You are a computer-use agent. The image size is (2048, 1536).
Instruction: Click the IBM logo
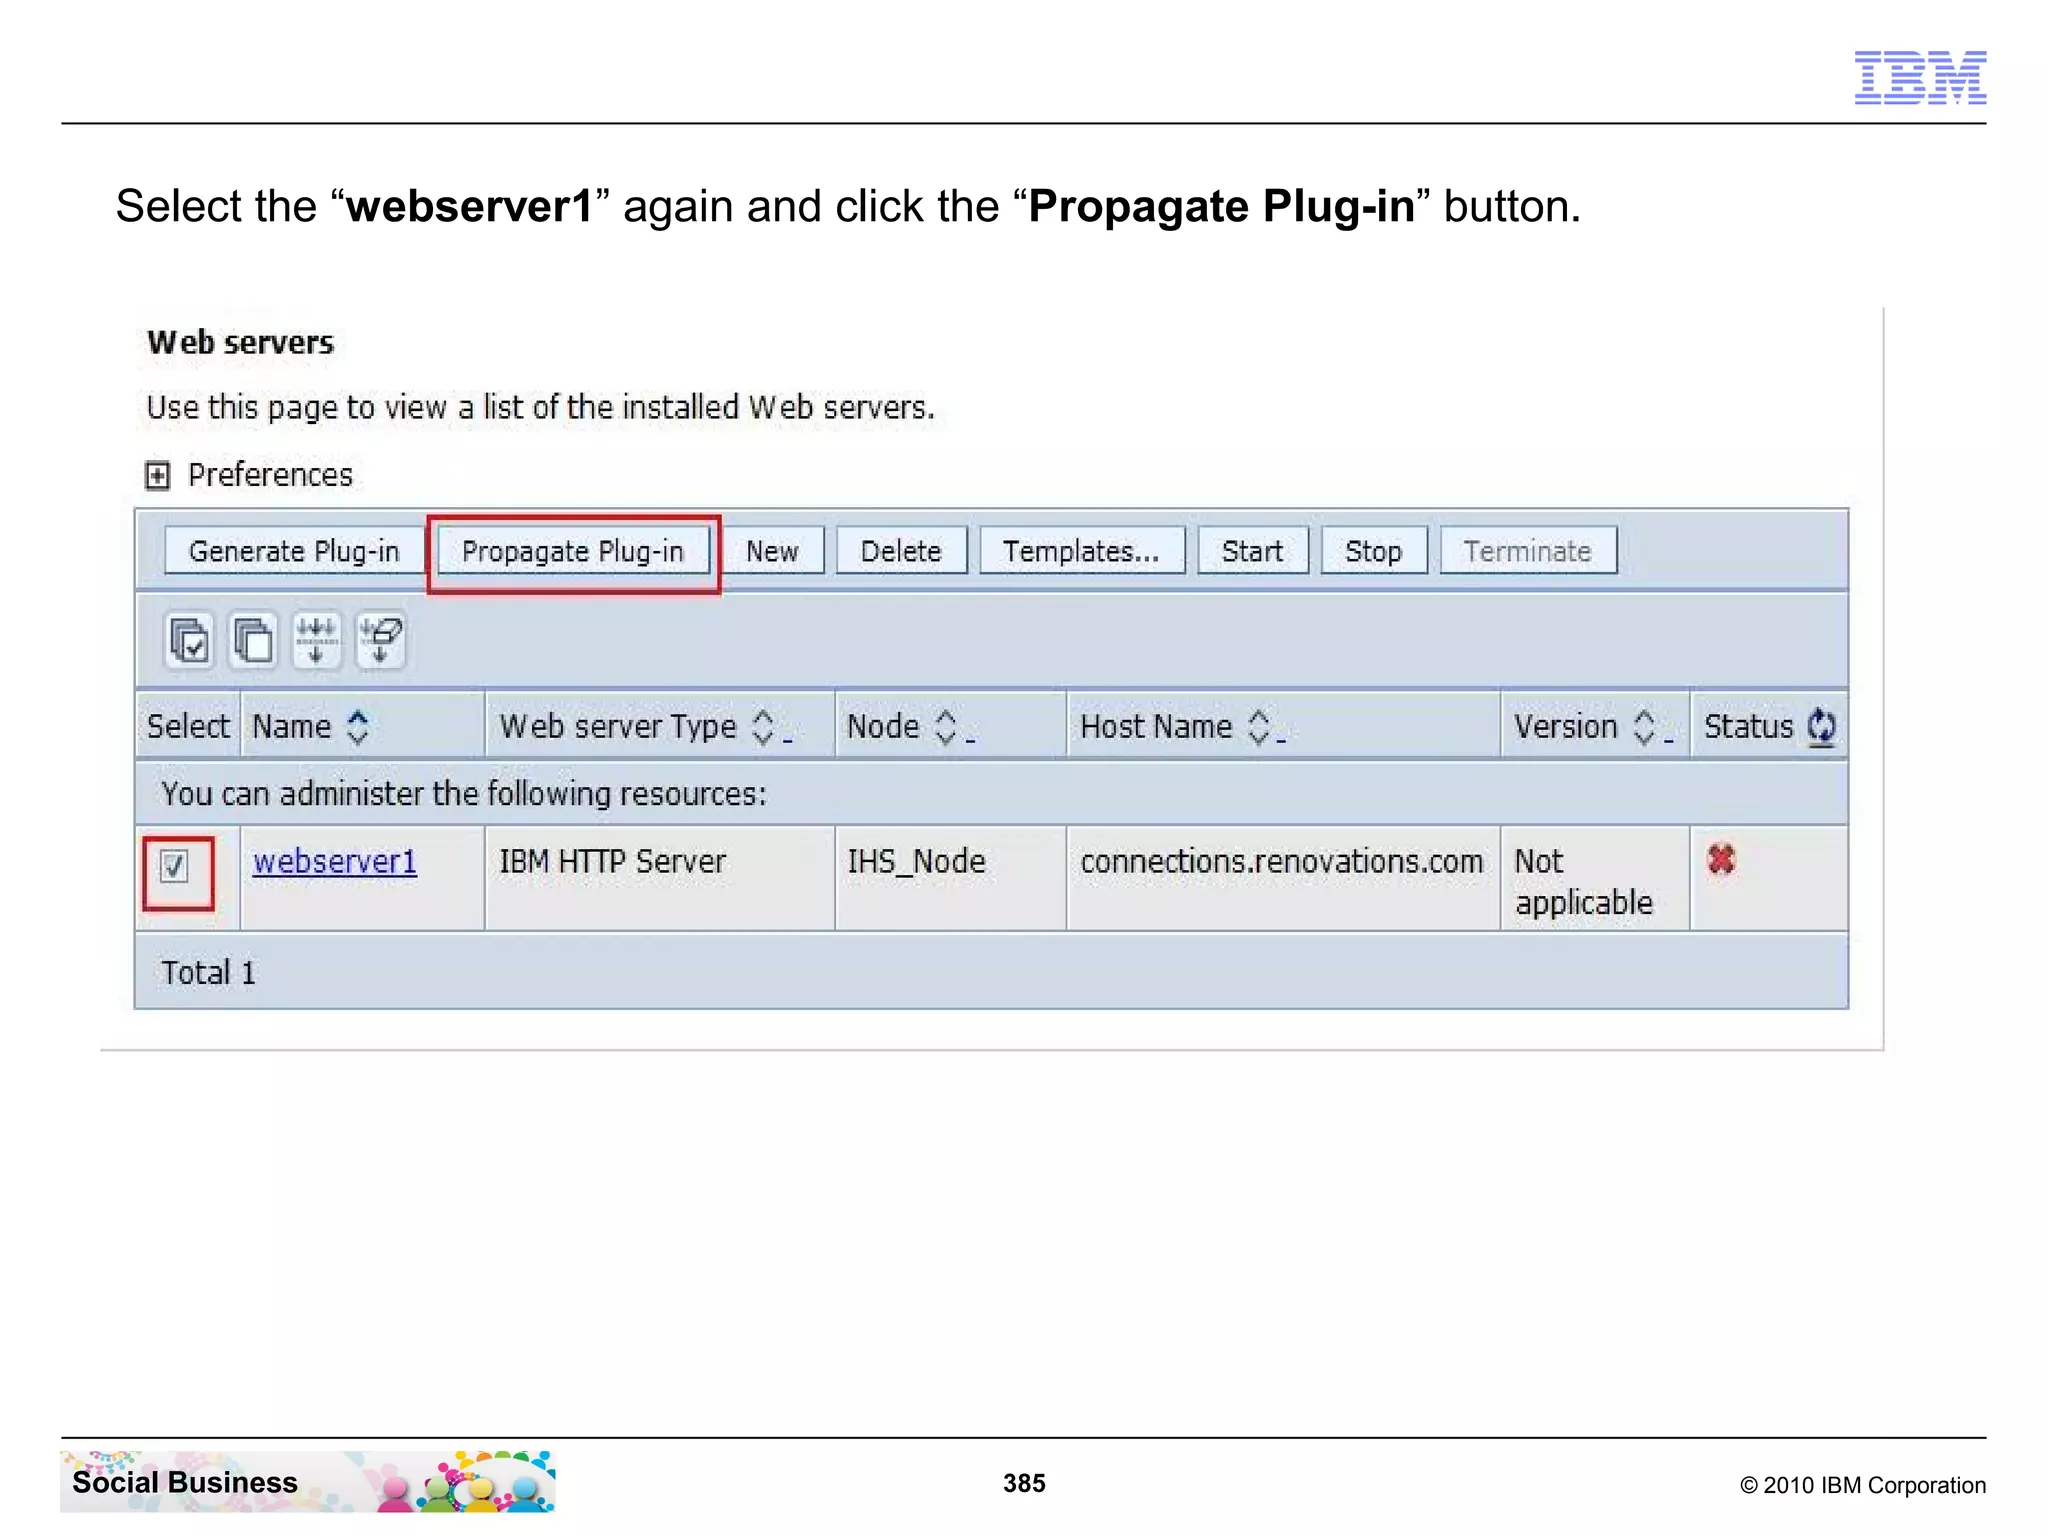[1920, 77]
